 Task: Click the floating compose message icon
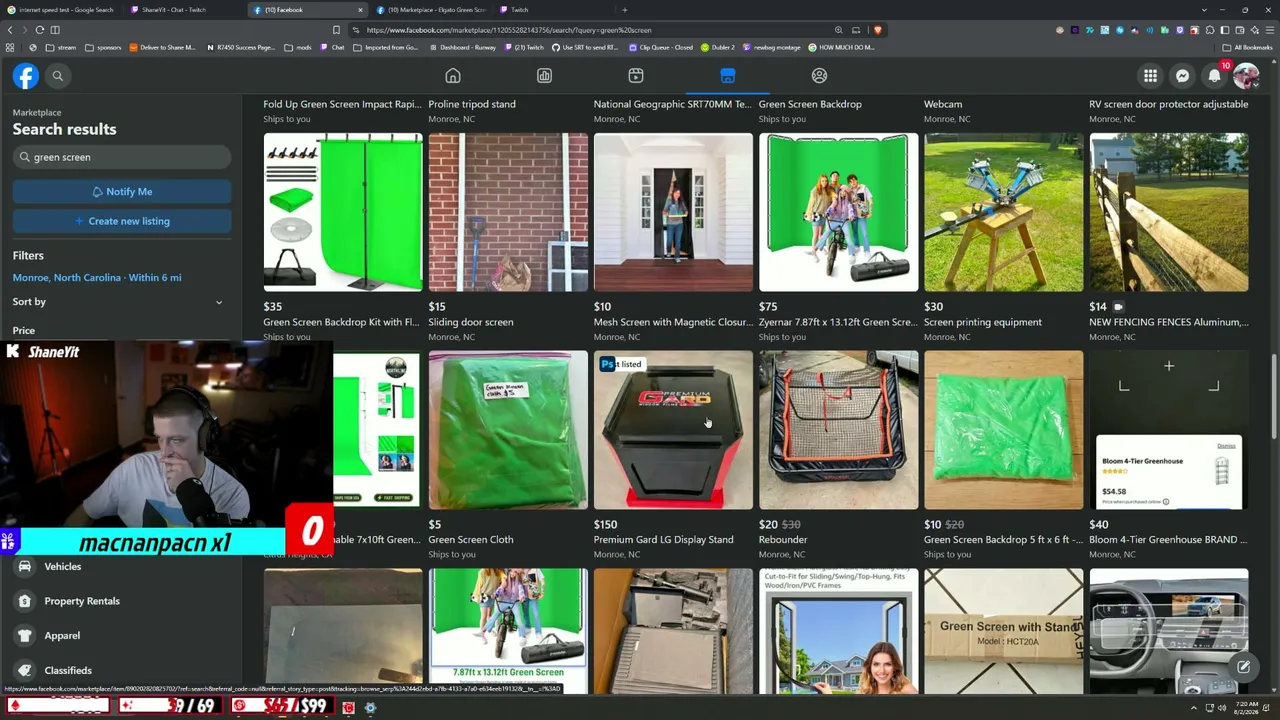[1243, 667]
